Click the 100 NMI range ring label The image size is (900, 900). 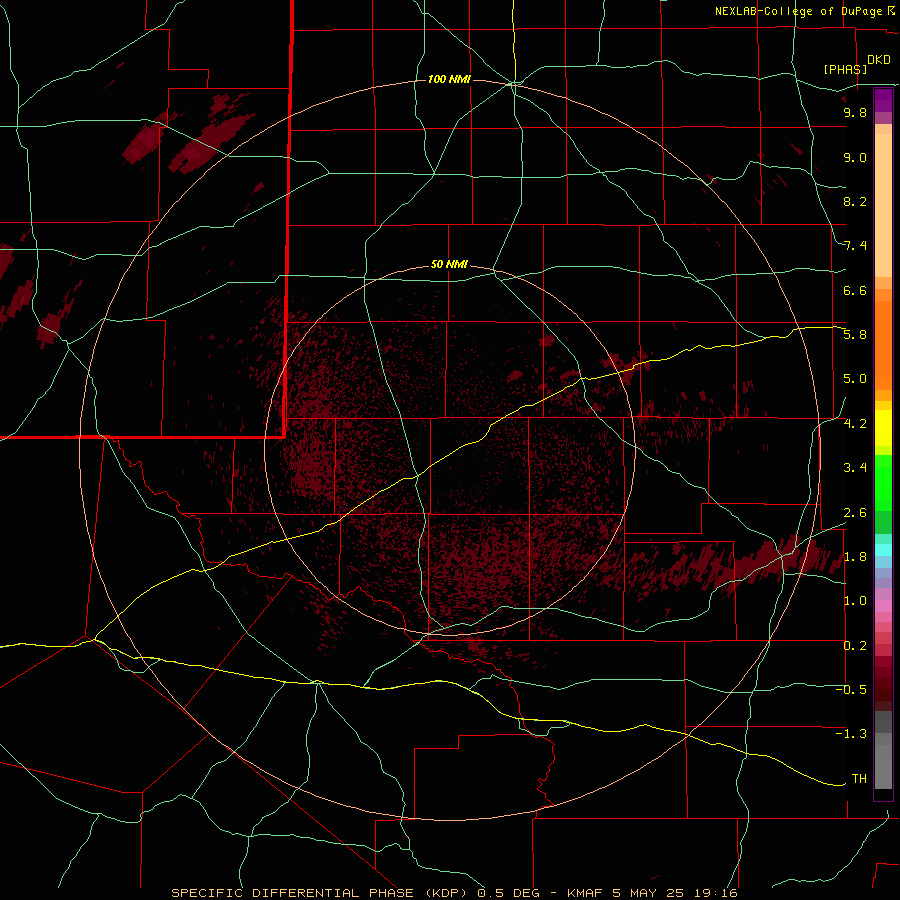(449, 79)
